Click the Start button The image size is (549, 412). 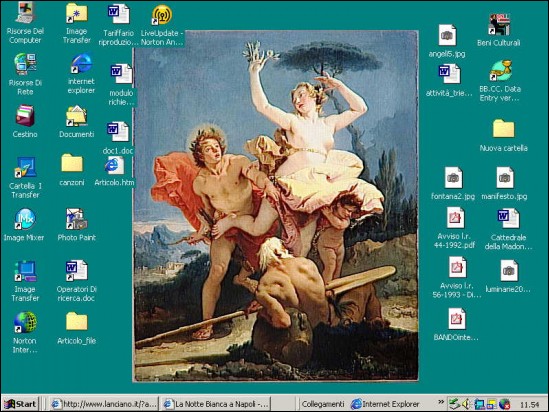[x=20, y=404]
